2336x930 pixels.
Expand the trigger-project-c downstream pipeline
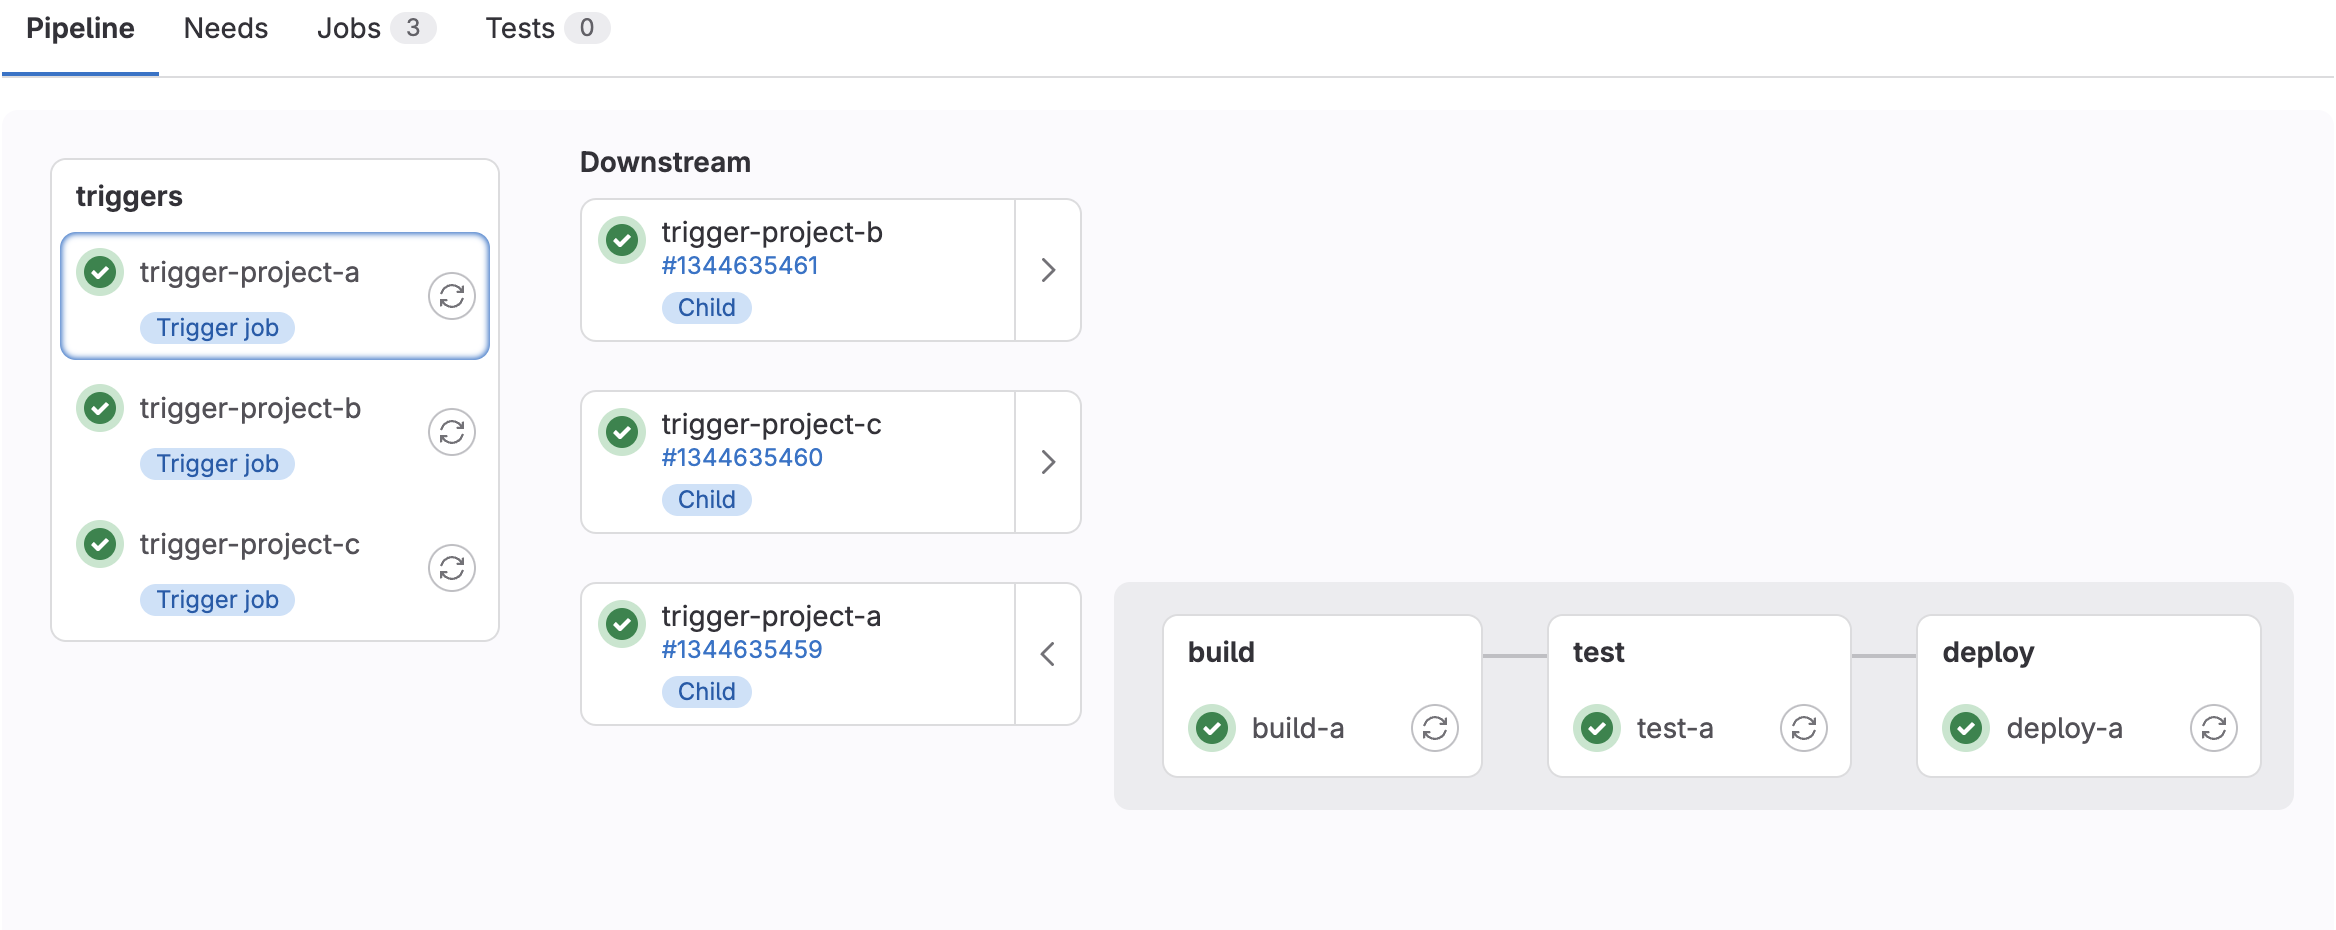[x=1047, y=461]
